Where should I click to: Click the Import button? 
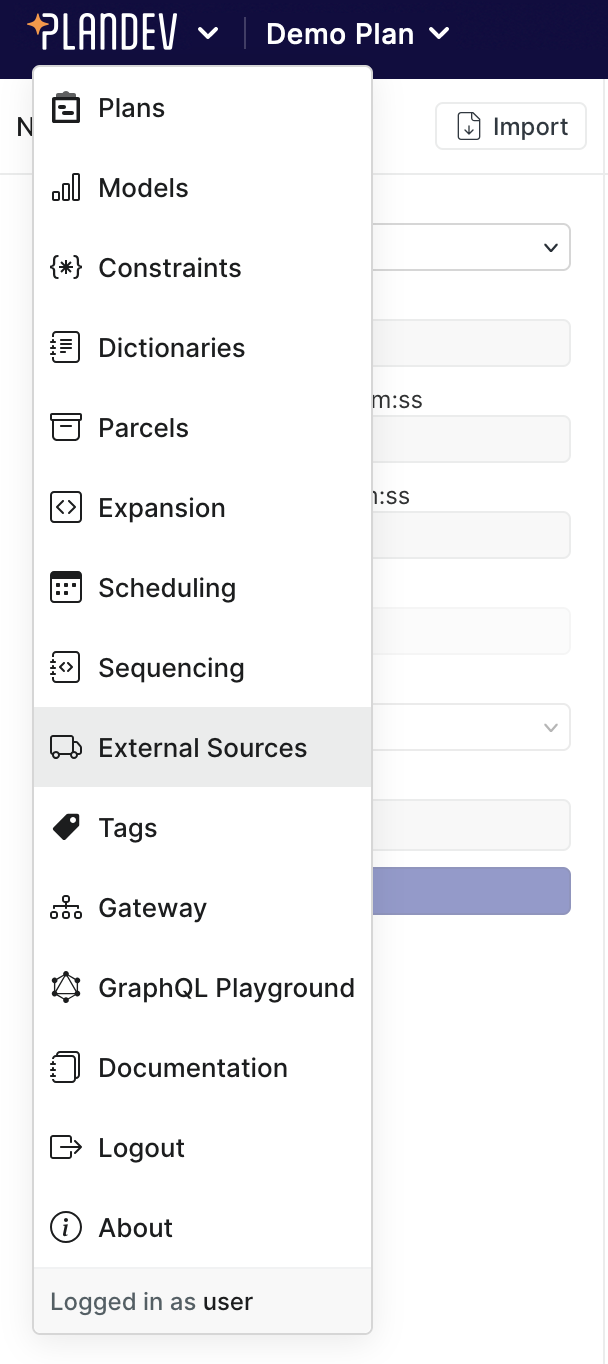pos(510,126)
